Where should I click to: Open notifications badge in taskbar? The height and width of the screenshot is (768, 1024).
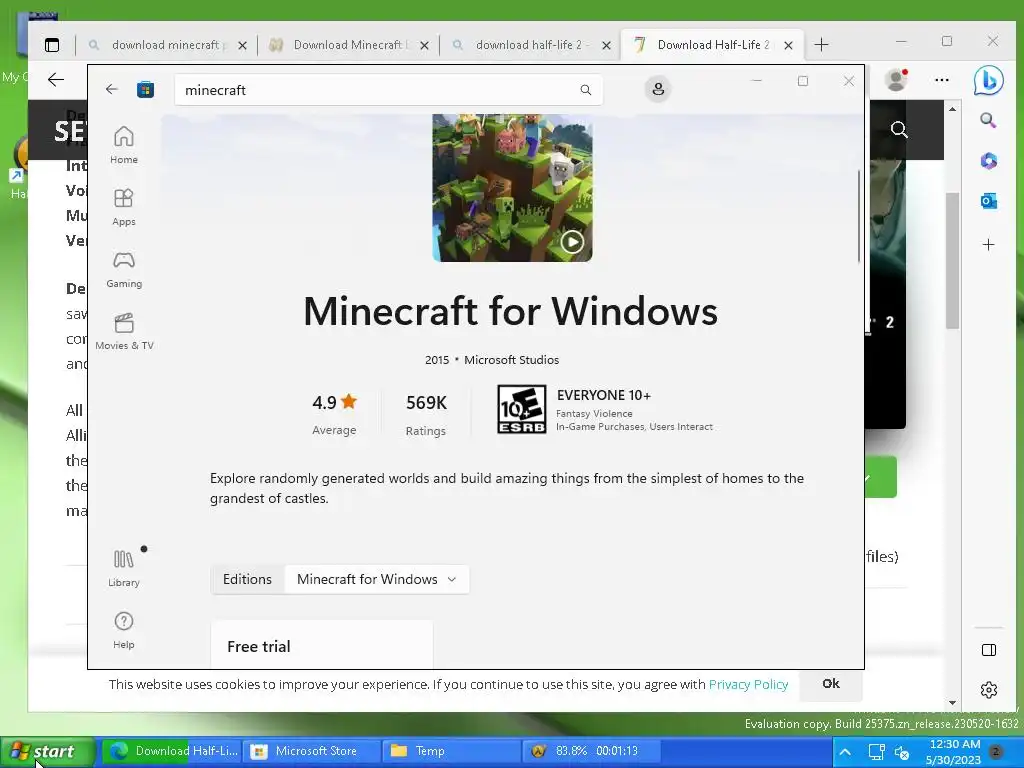point(996,752)
